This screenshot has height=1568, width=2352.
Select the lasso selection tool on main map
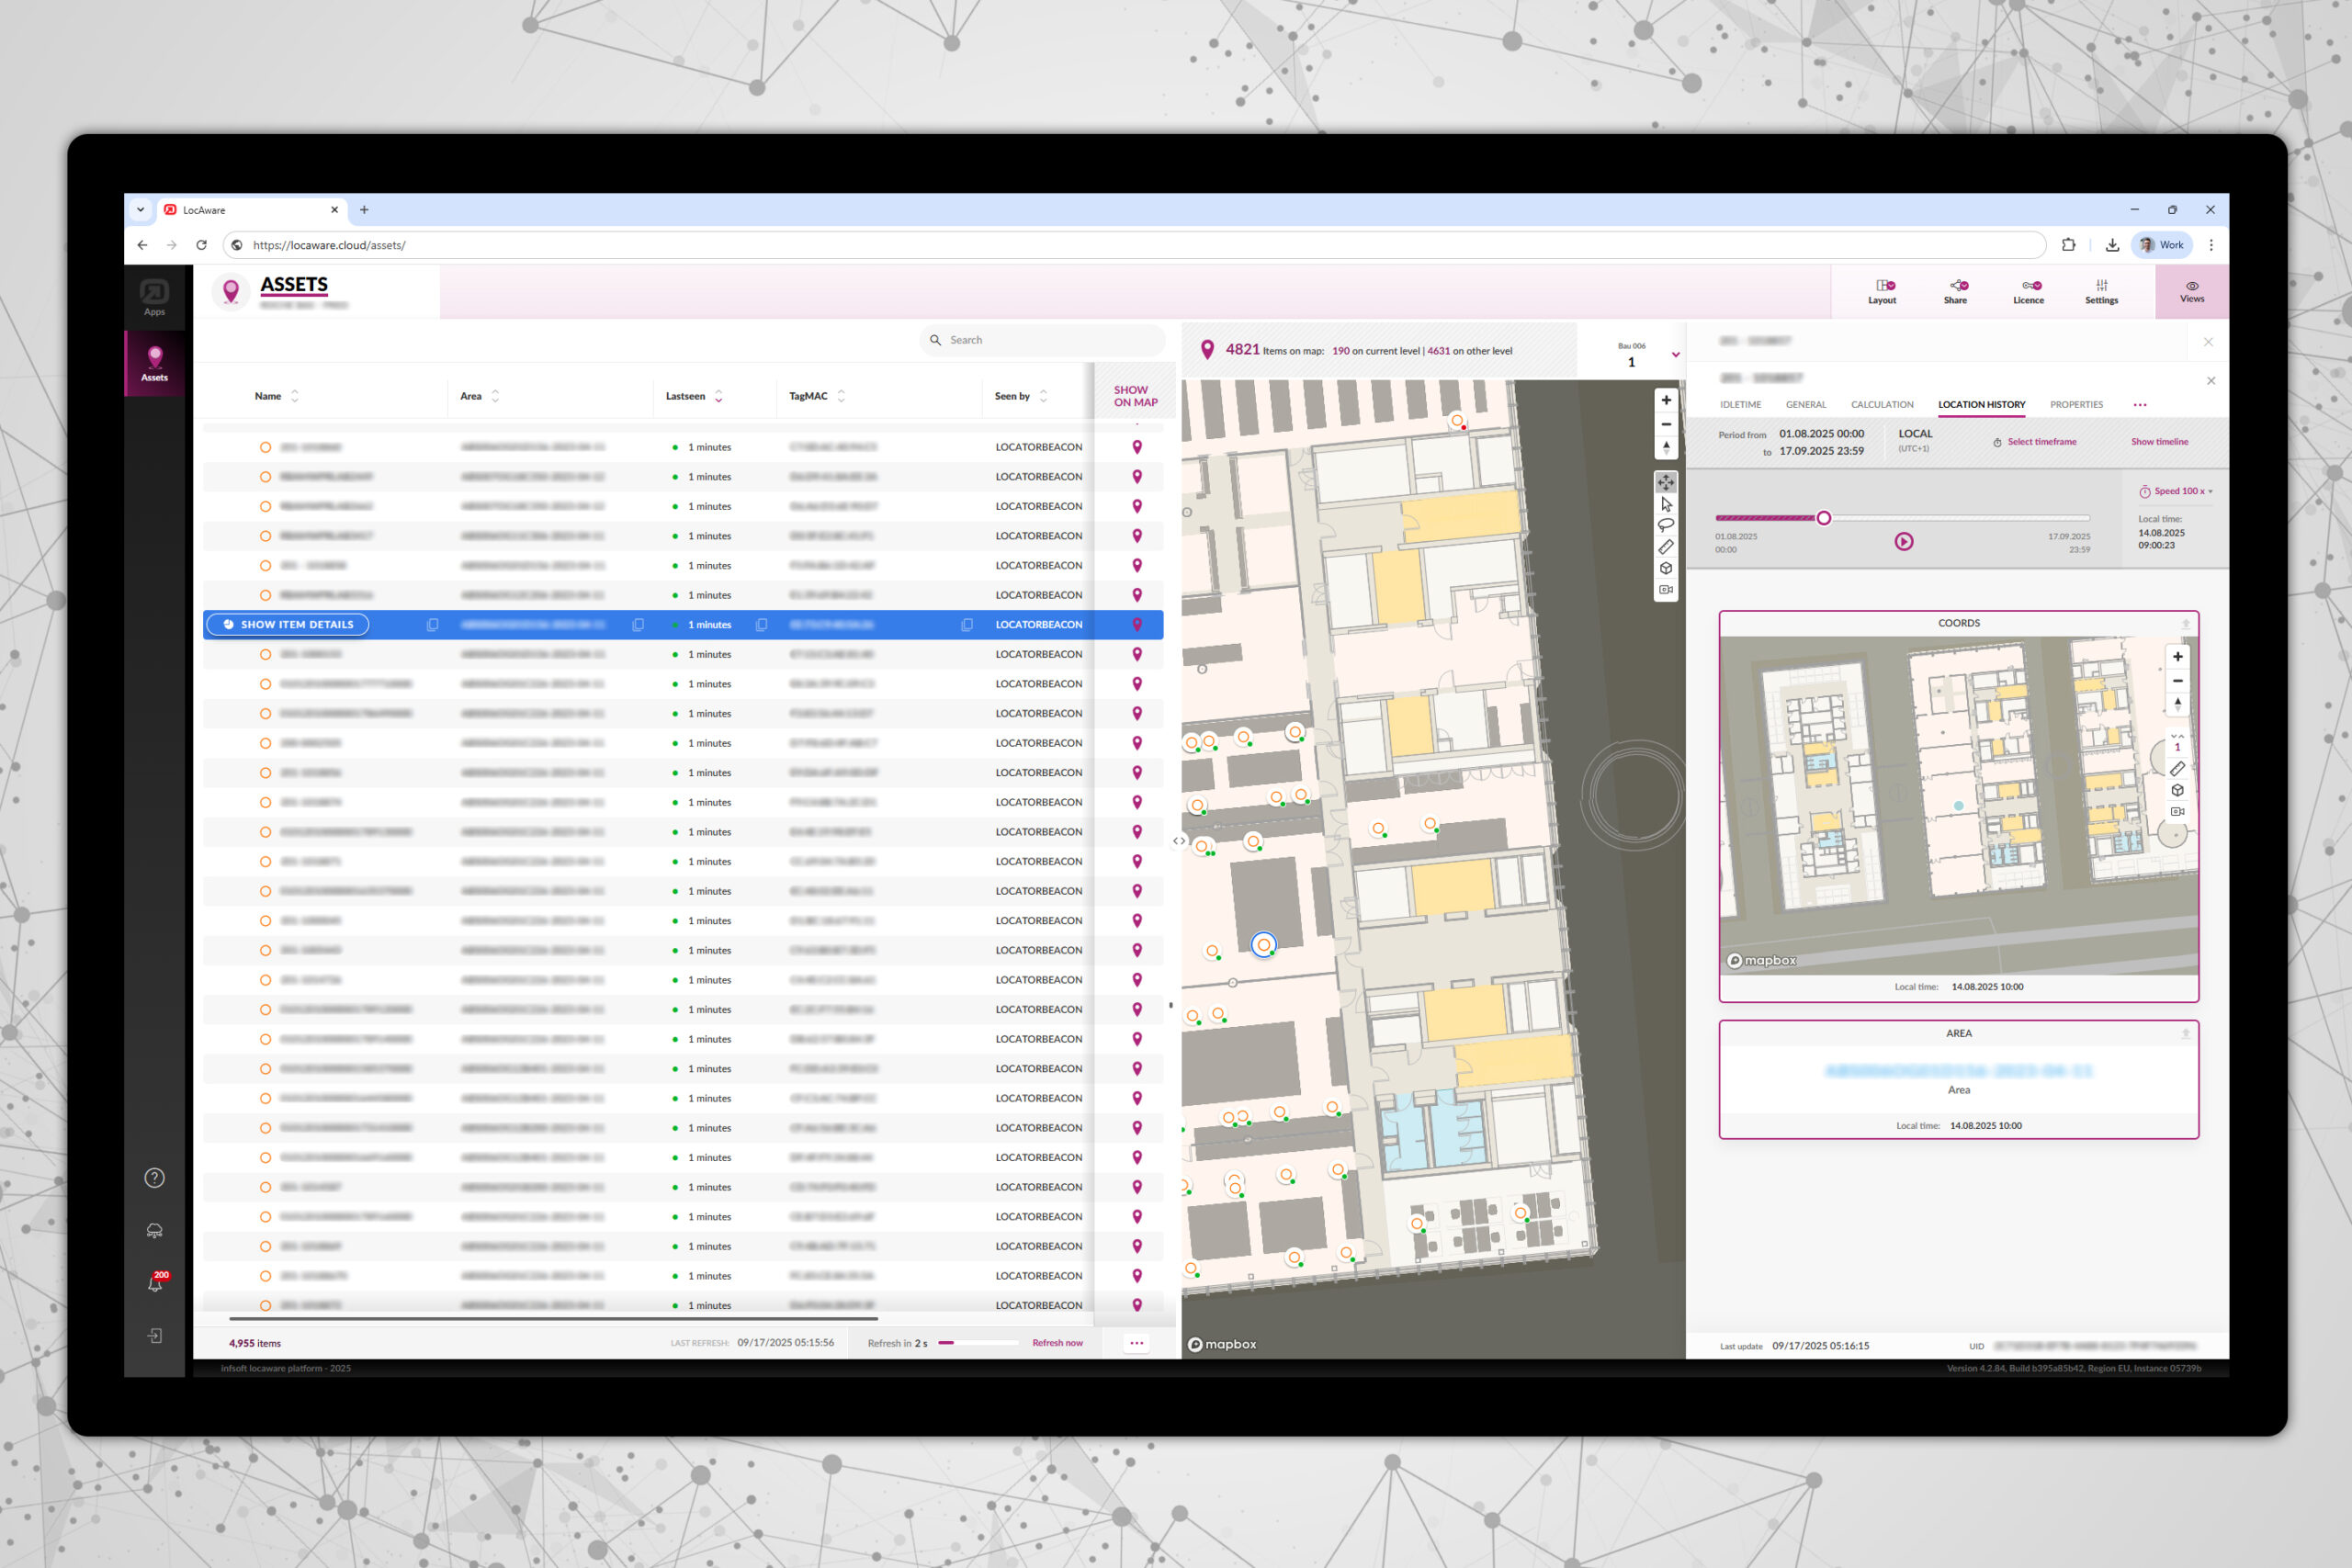(1665, 526)
